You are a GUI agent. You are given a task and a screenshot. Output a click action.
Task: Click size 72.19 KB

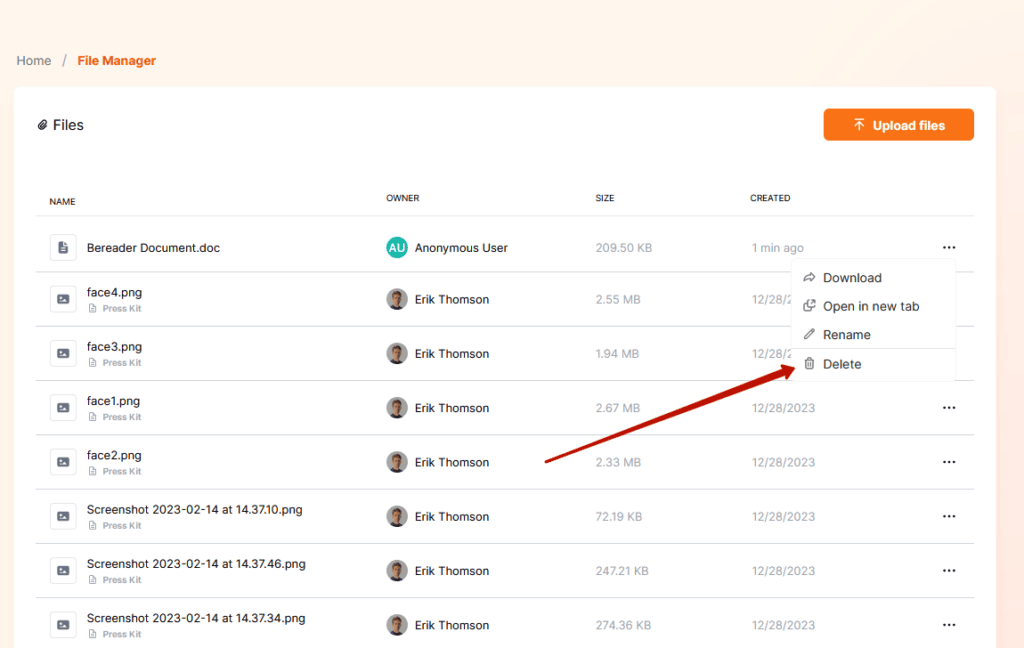[618, 516]
